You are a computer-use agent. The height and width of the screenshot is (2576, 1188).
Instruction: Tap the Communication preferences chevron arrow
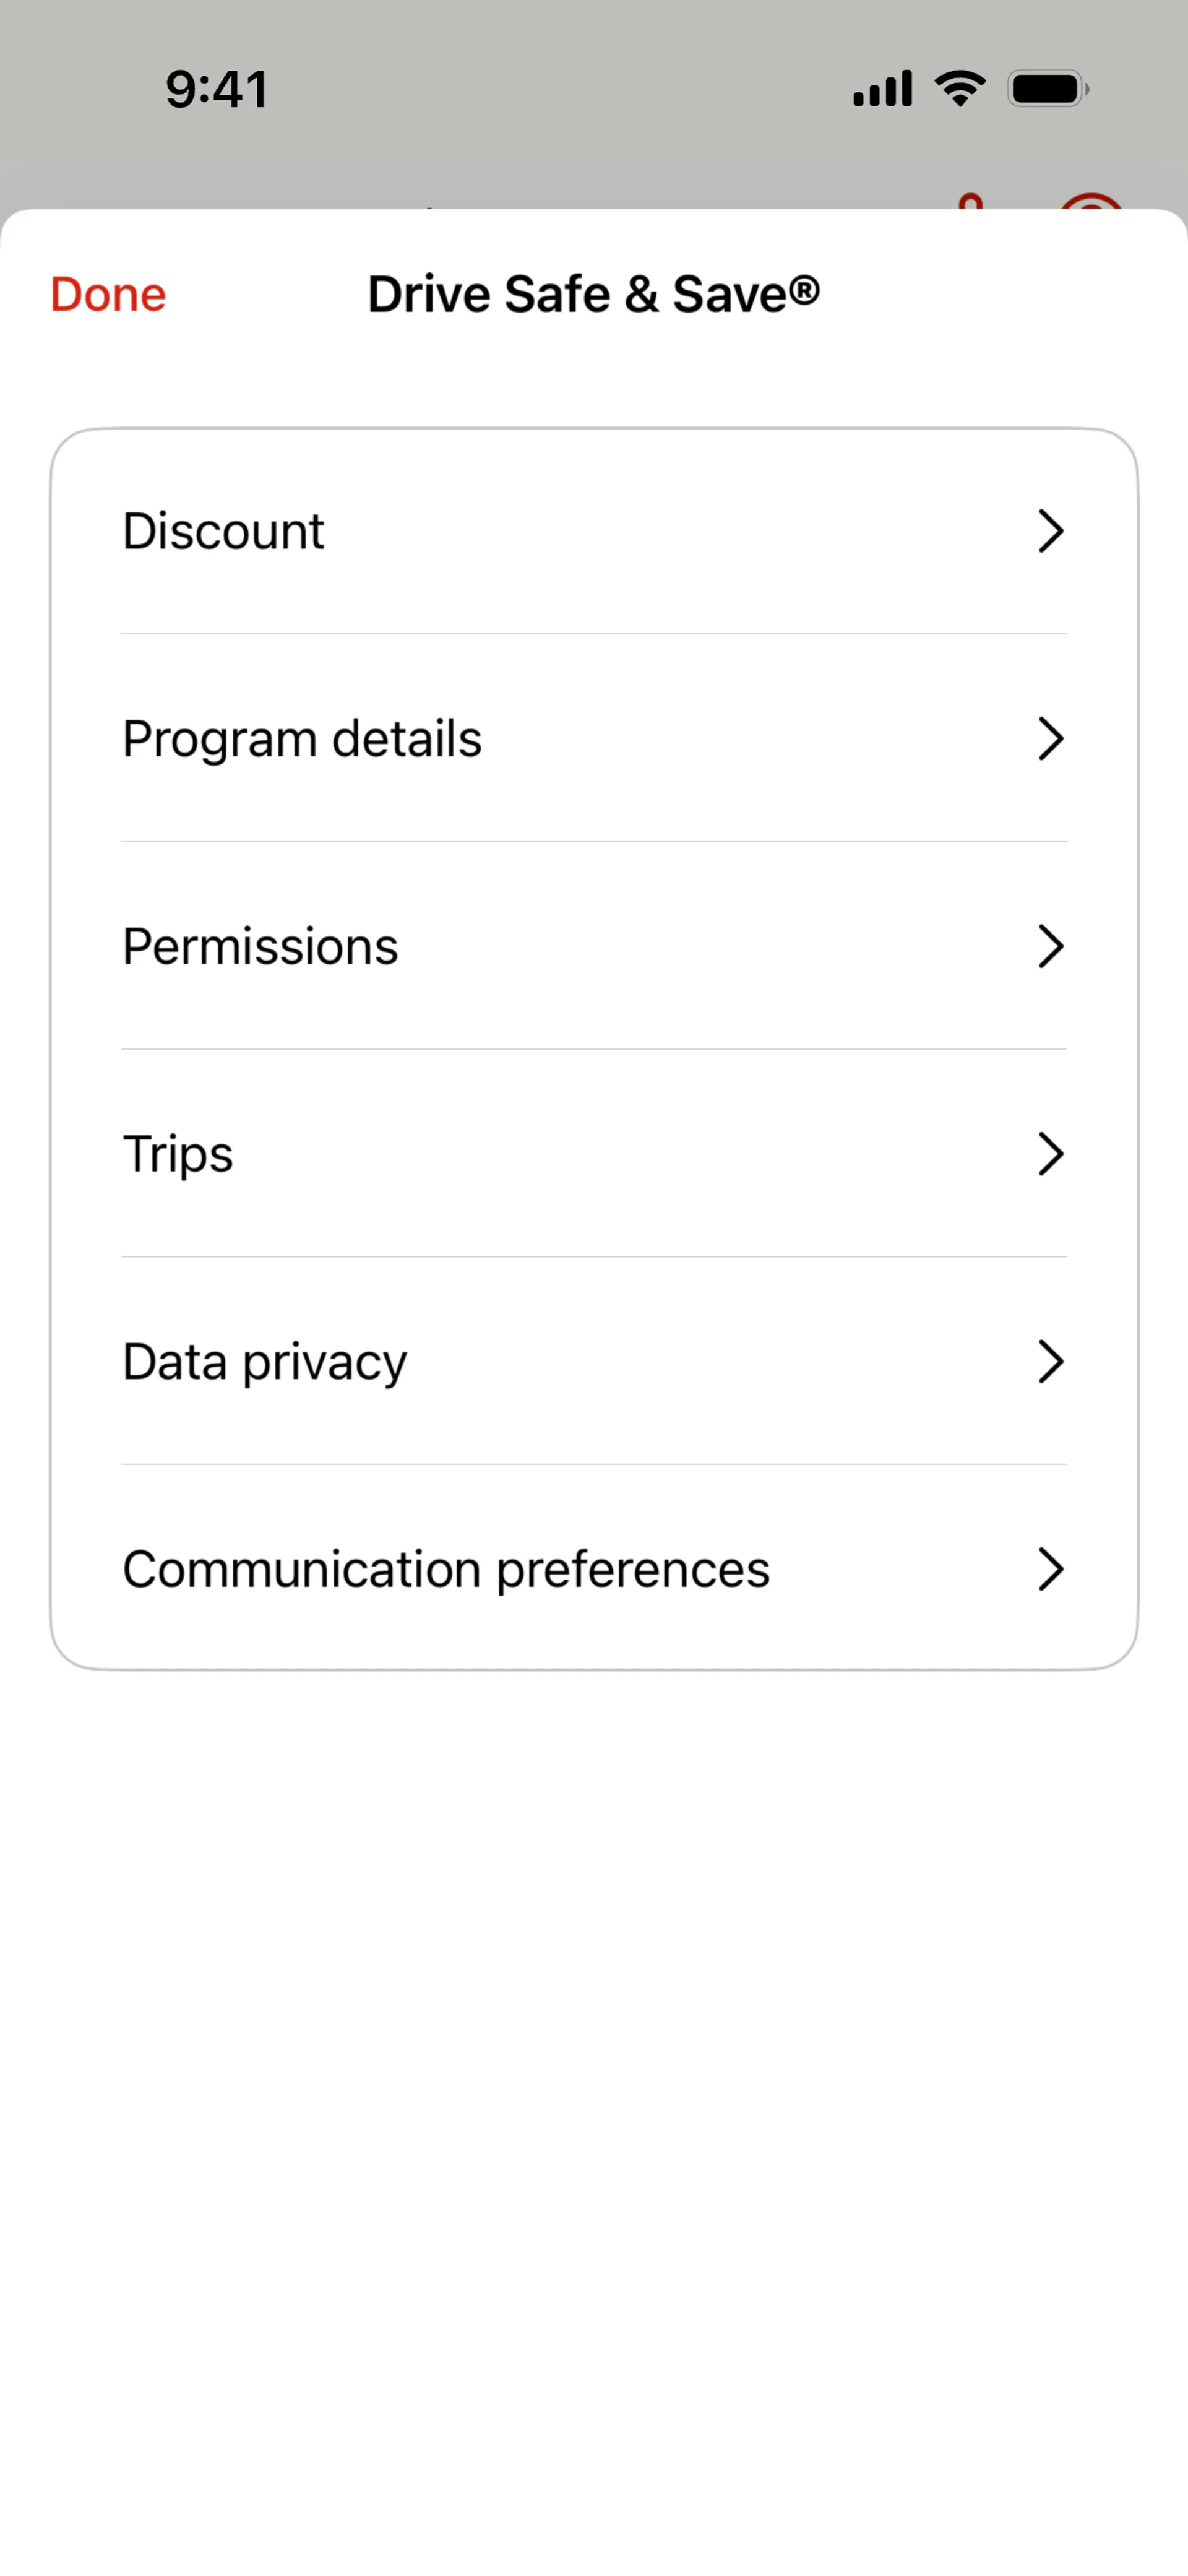(x=1049, y=1569)
